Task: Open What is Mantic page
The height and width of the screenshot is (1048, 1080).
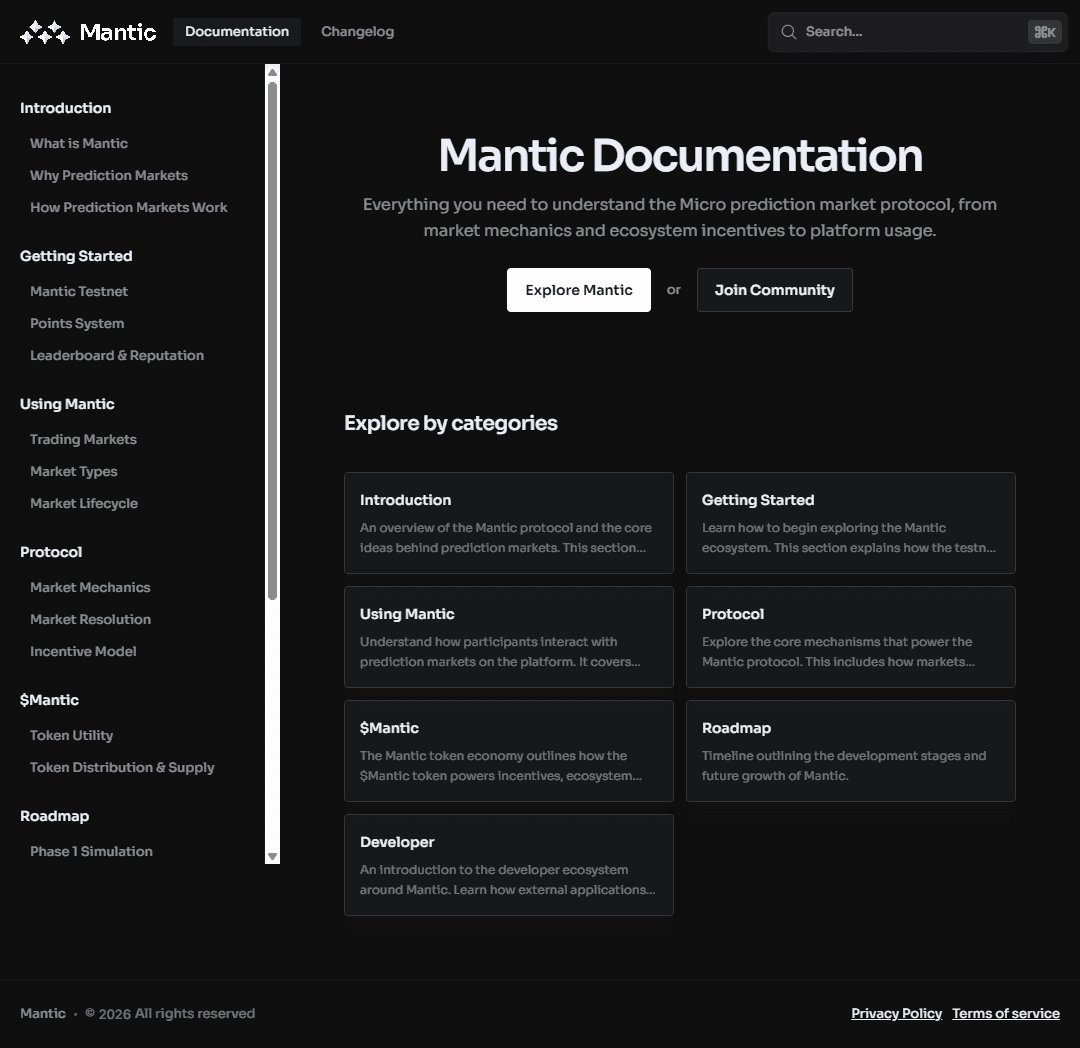Action: click(79, 143)
